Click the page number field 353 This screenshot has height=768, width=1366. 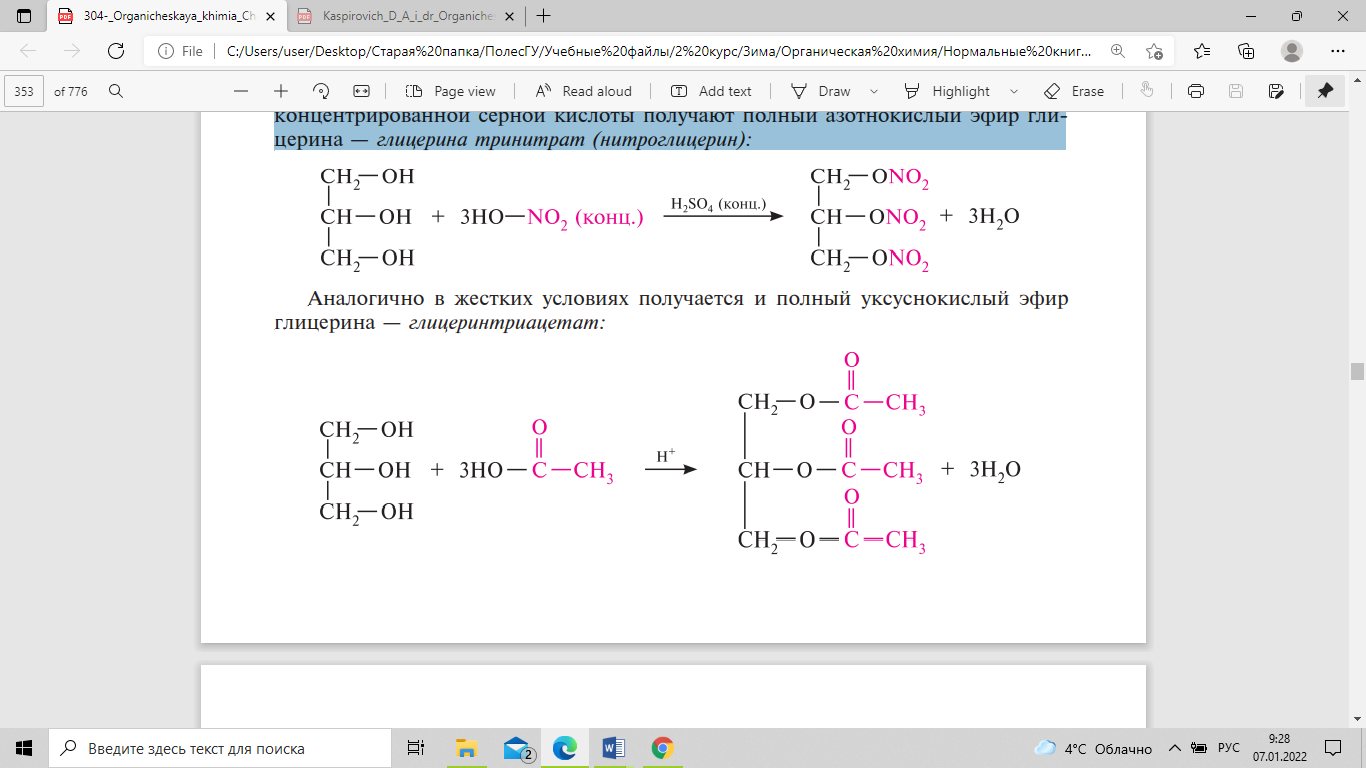(x=24, y=91)
